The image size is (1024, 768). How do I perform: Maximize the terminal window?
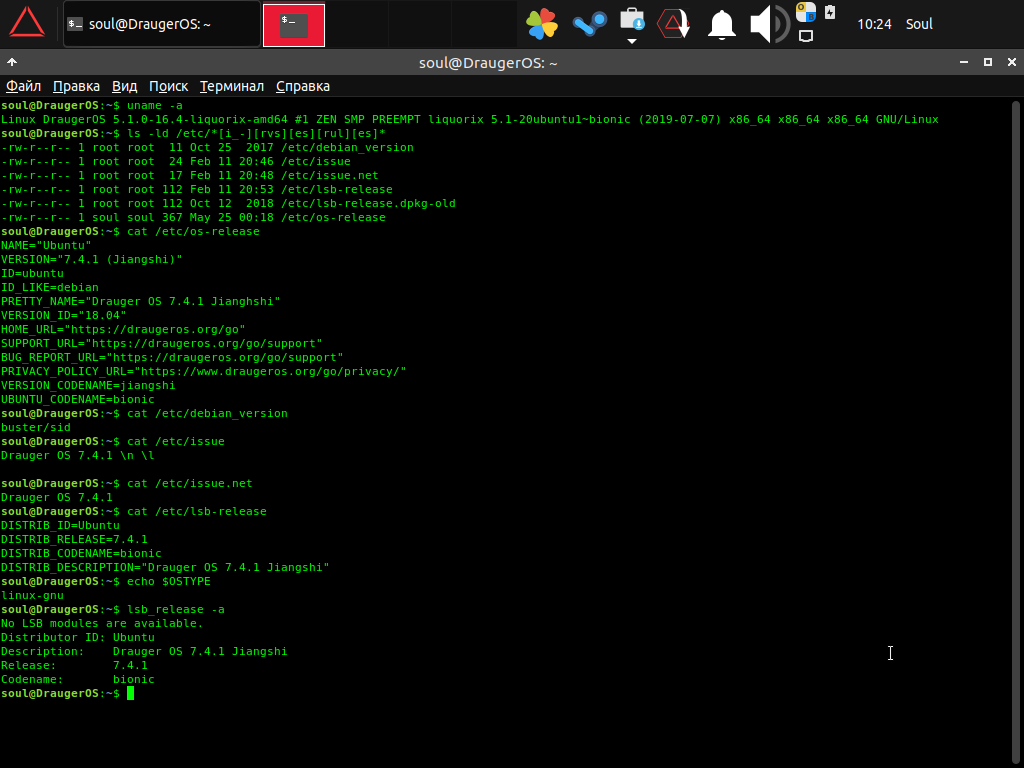pyautogui.click(x=988, y=62)
